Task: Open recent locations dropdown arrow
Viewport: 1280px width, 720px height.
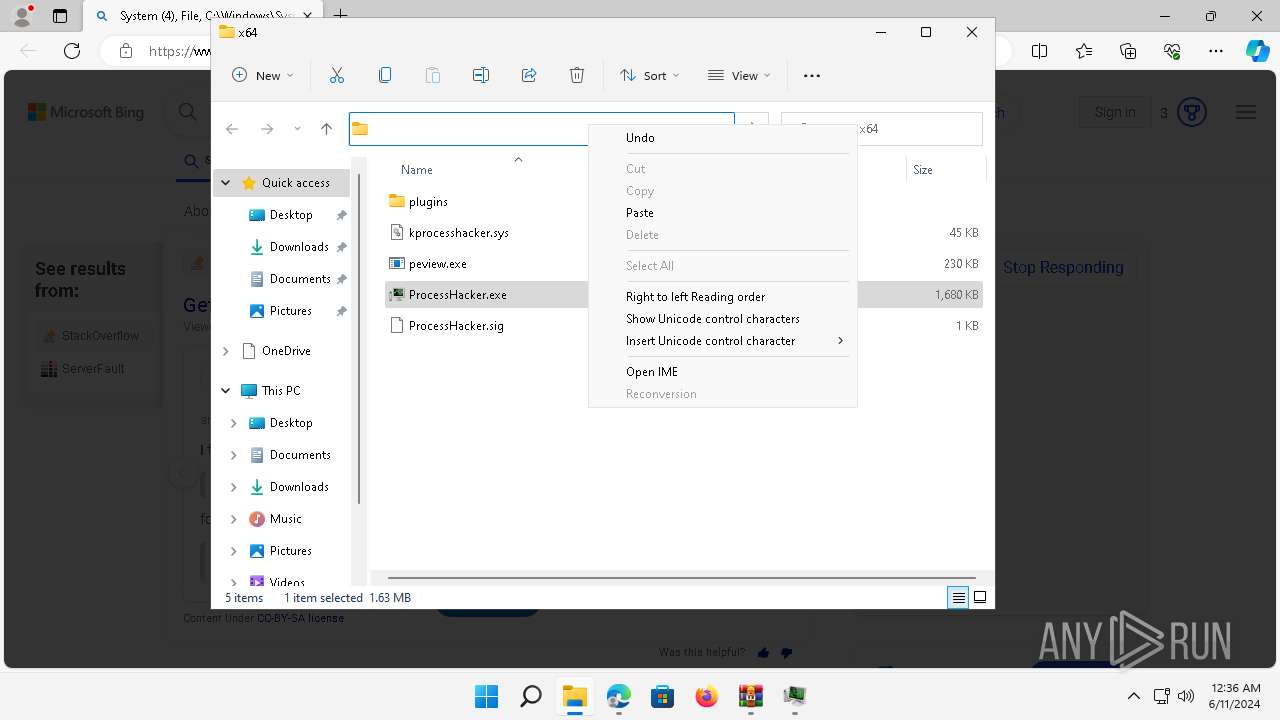Action: [x=297, y=129]
